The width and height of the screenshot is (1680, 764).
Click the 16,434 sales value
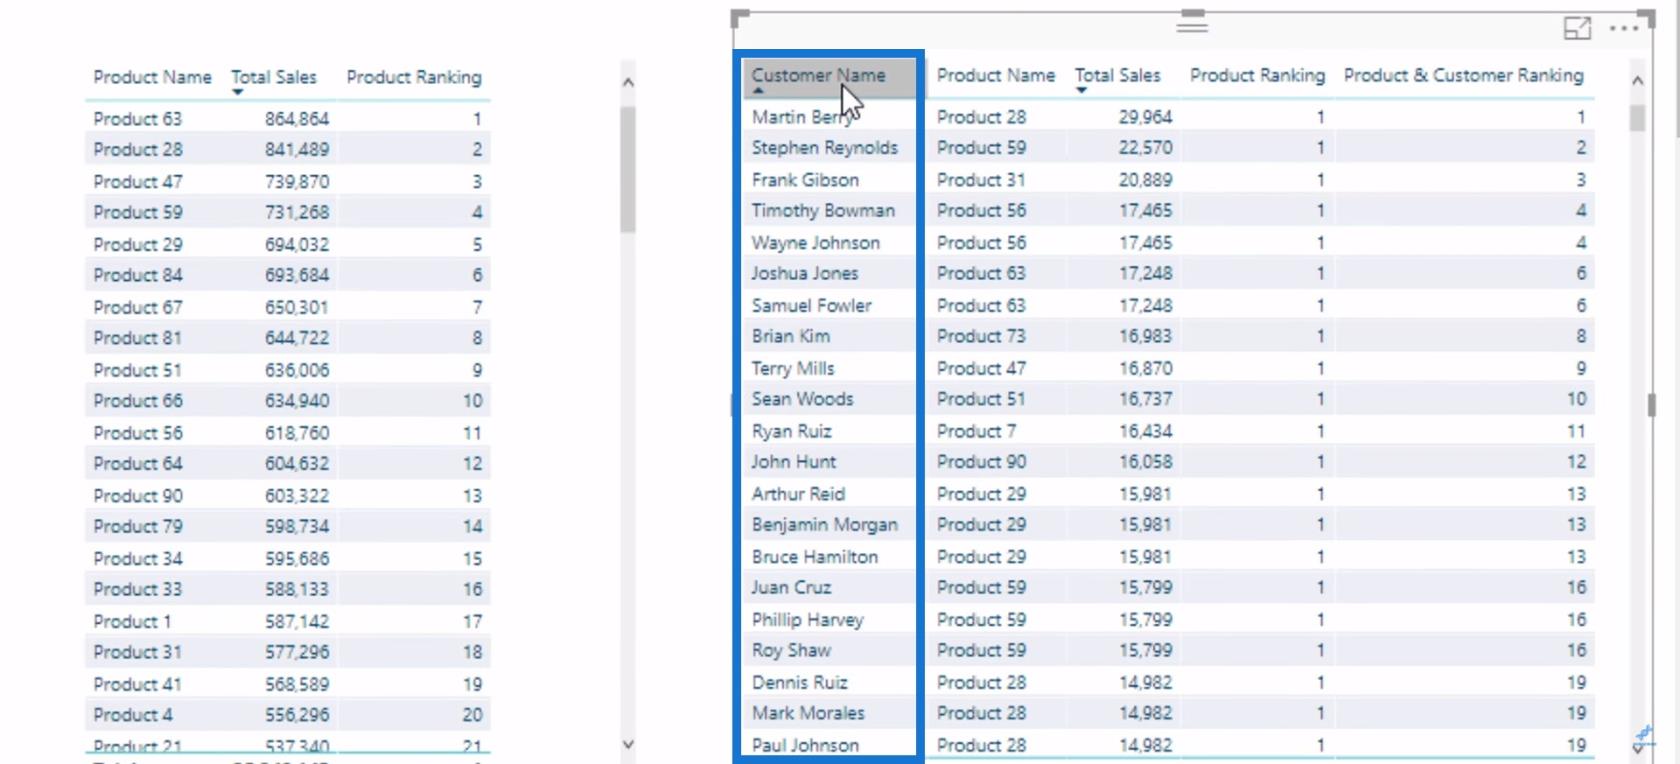click(1146, 432)
